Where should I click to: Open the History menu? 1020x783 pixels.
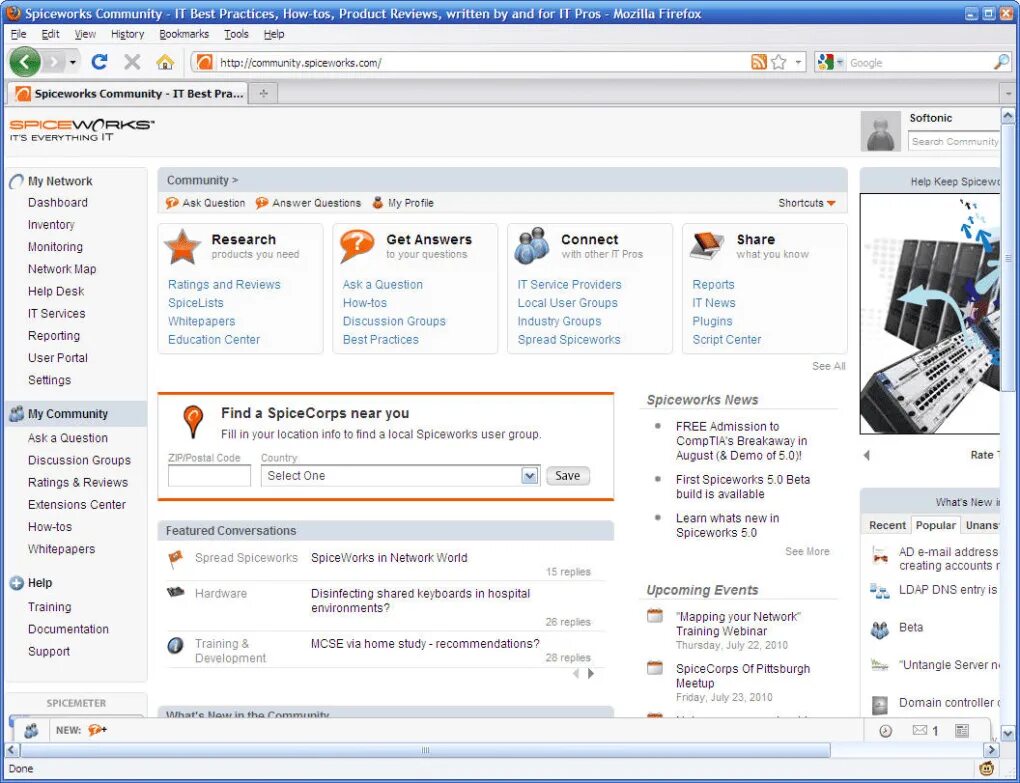click(128, 34)
